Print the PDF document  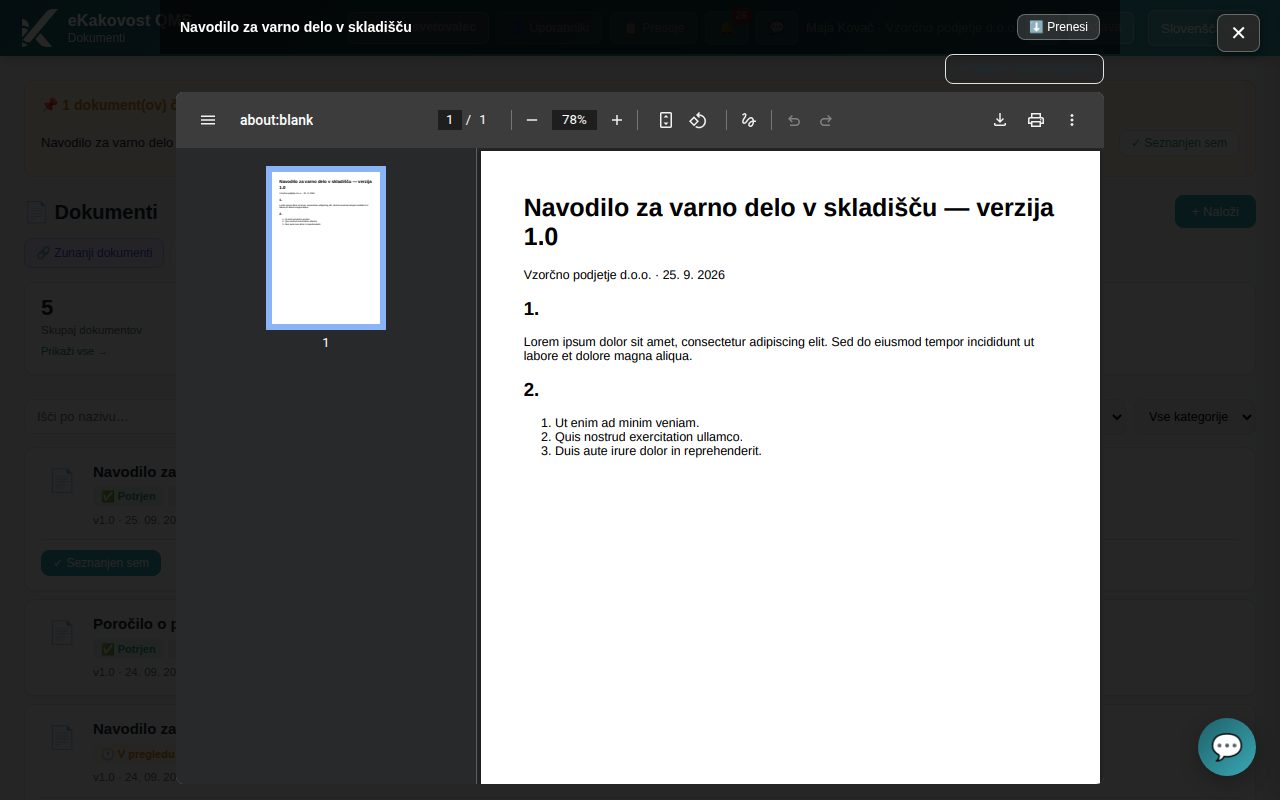pyautogui.click(x=1036, y=120)
